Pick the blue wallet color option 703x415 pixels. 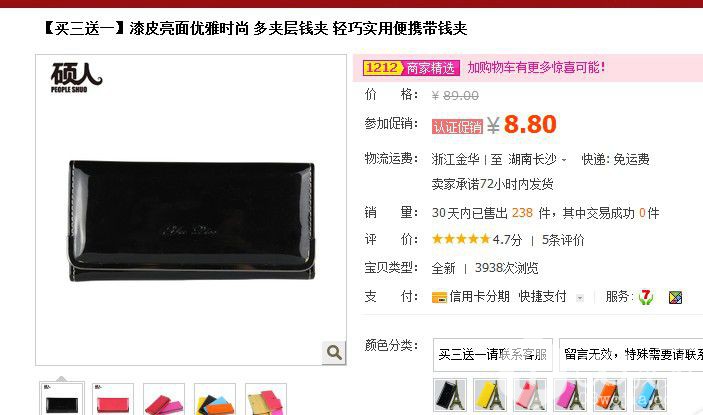[650, 395]
